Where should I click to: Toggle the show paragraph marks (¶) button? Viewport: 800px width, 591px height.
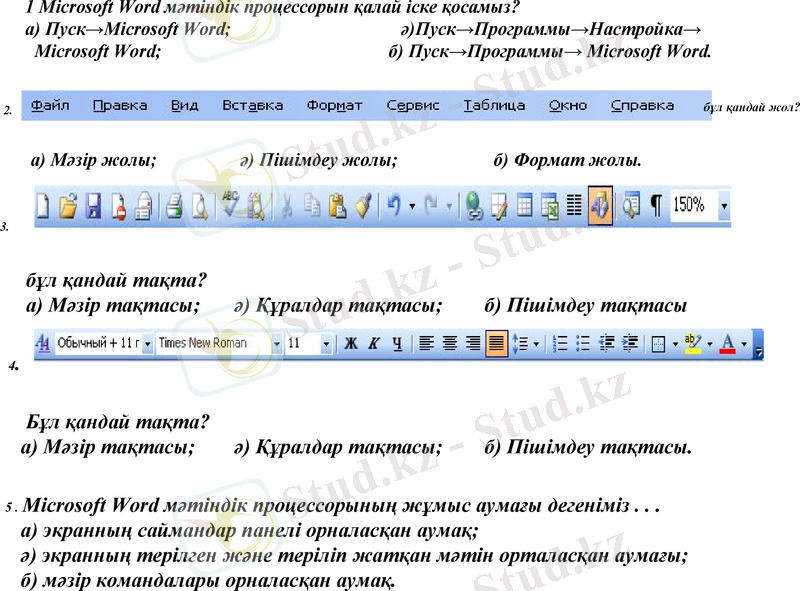click(656, 206)
